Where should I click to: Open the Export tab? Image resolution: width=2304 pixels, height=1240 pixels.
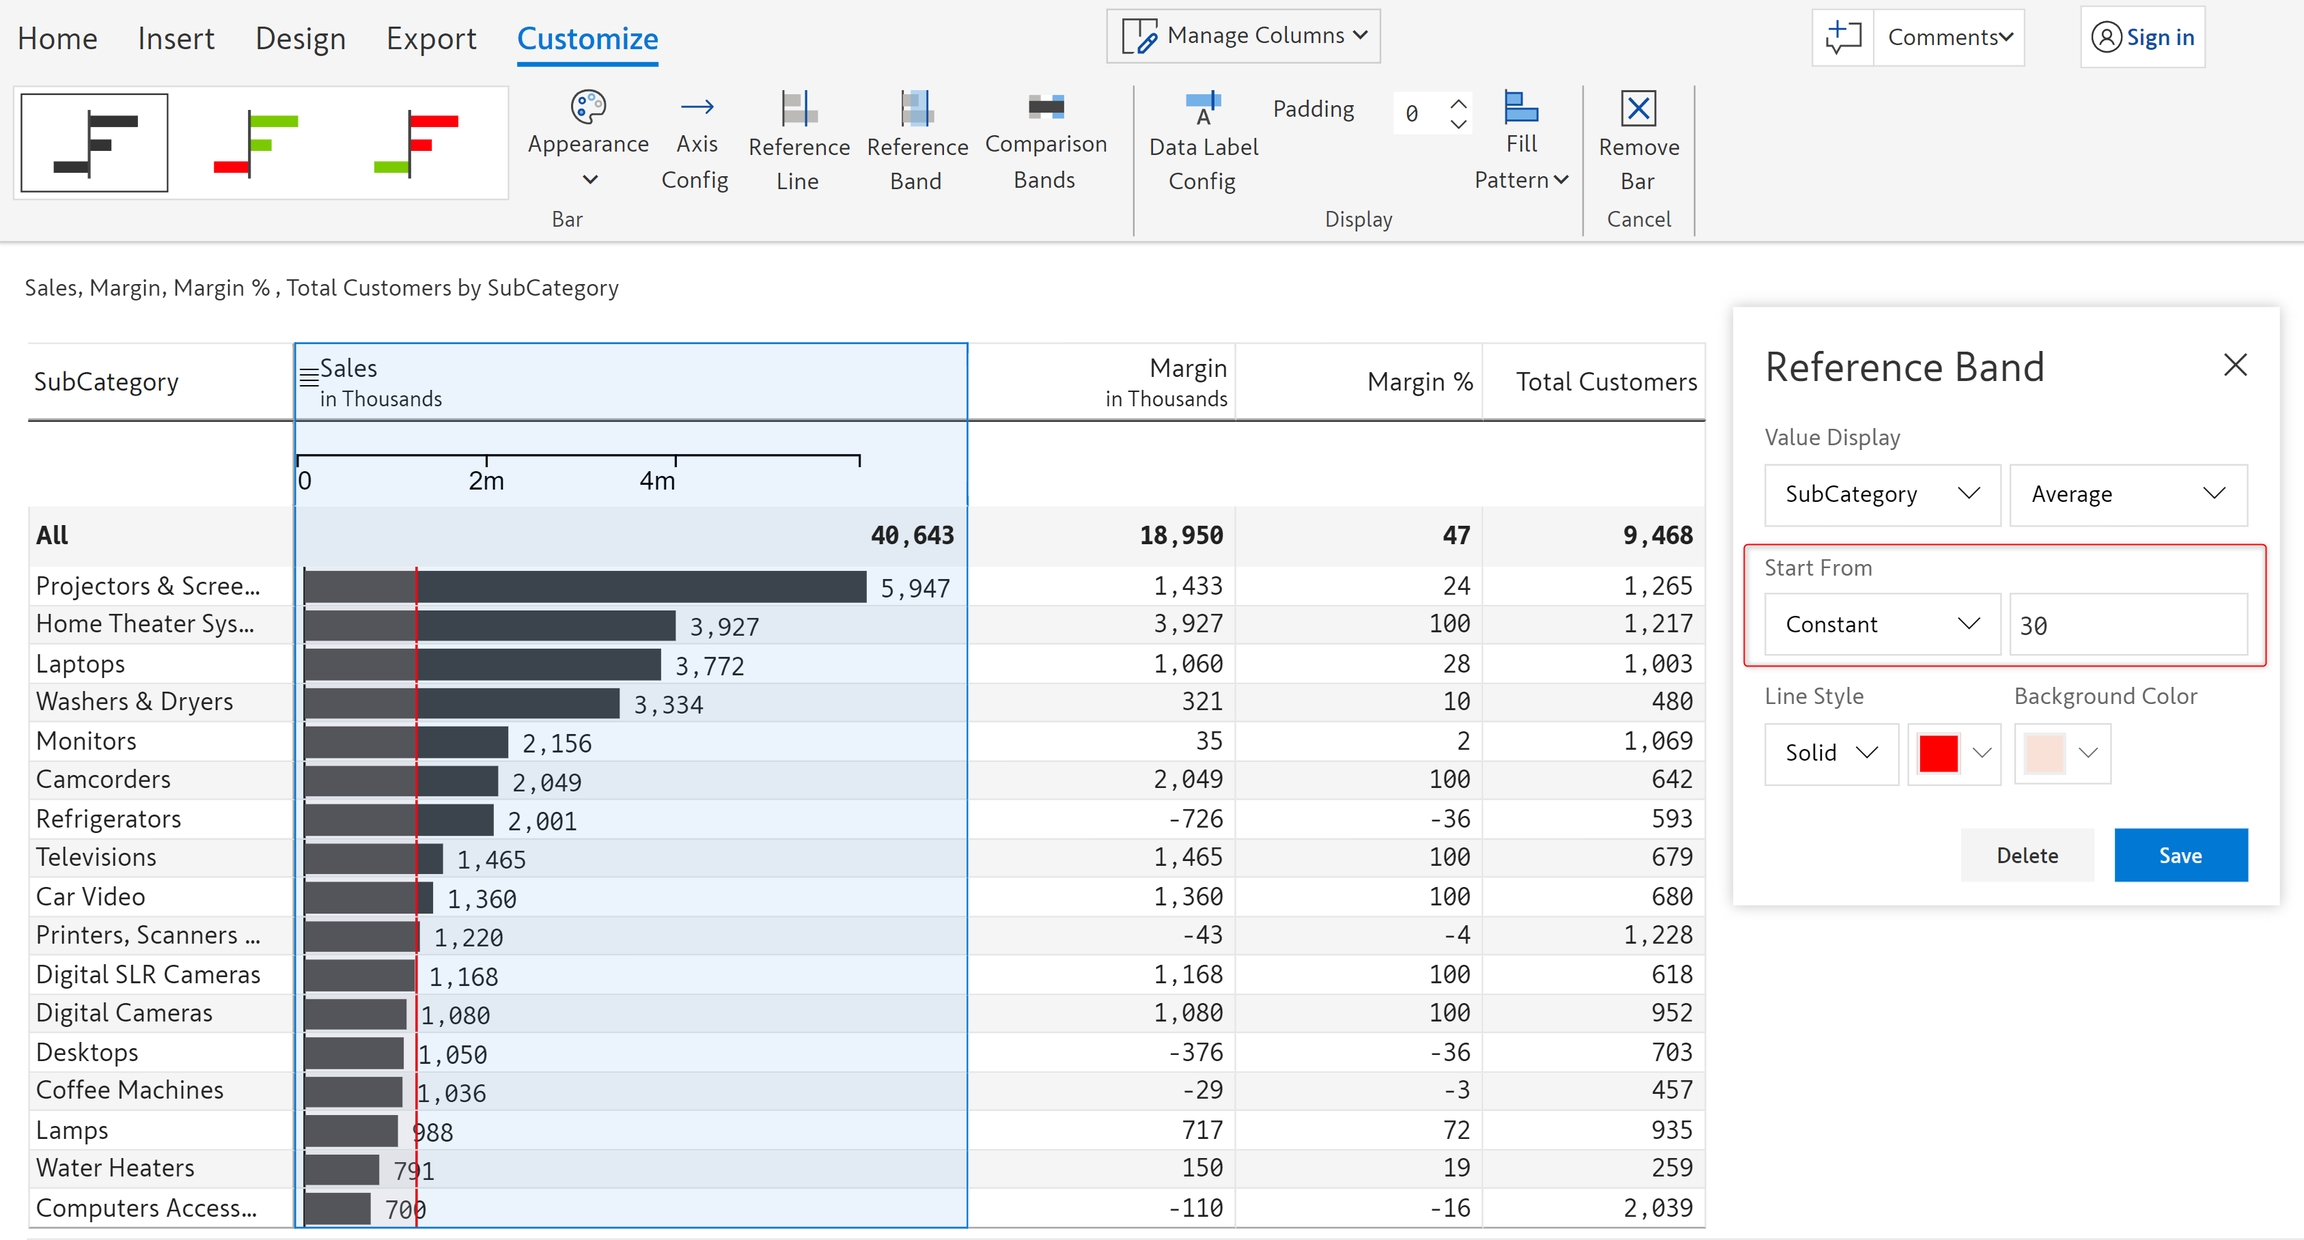[x=431, y=39]
